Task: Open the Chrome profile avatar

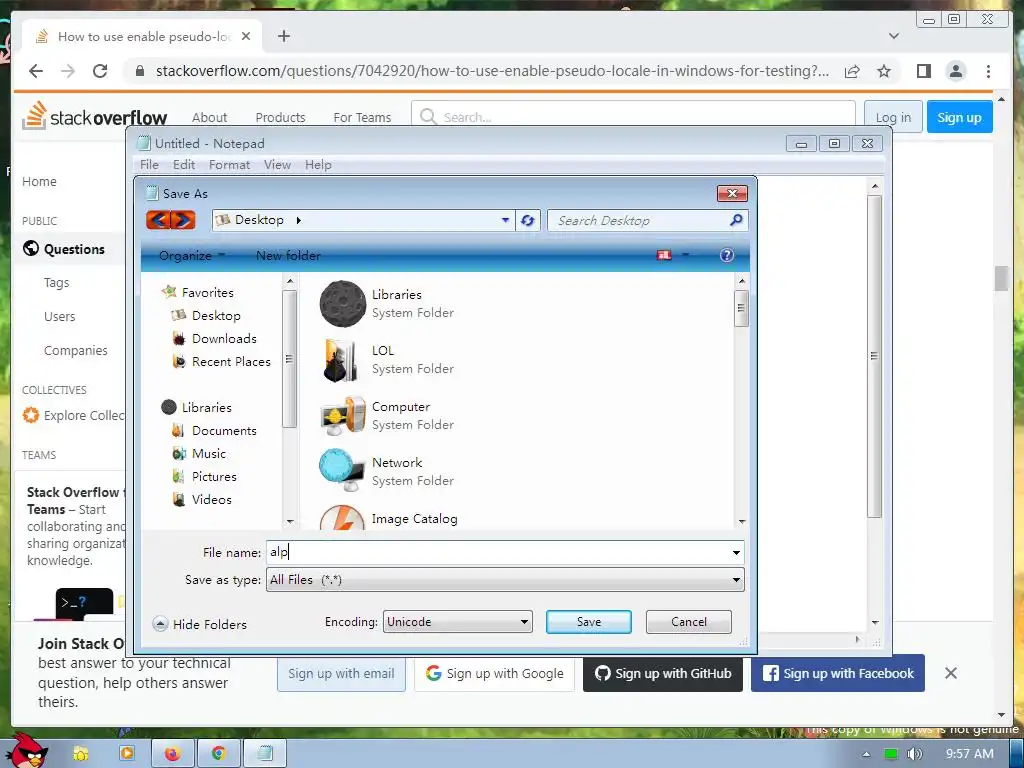Action: 956,71
